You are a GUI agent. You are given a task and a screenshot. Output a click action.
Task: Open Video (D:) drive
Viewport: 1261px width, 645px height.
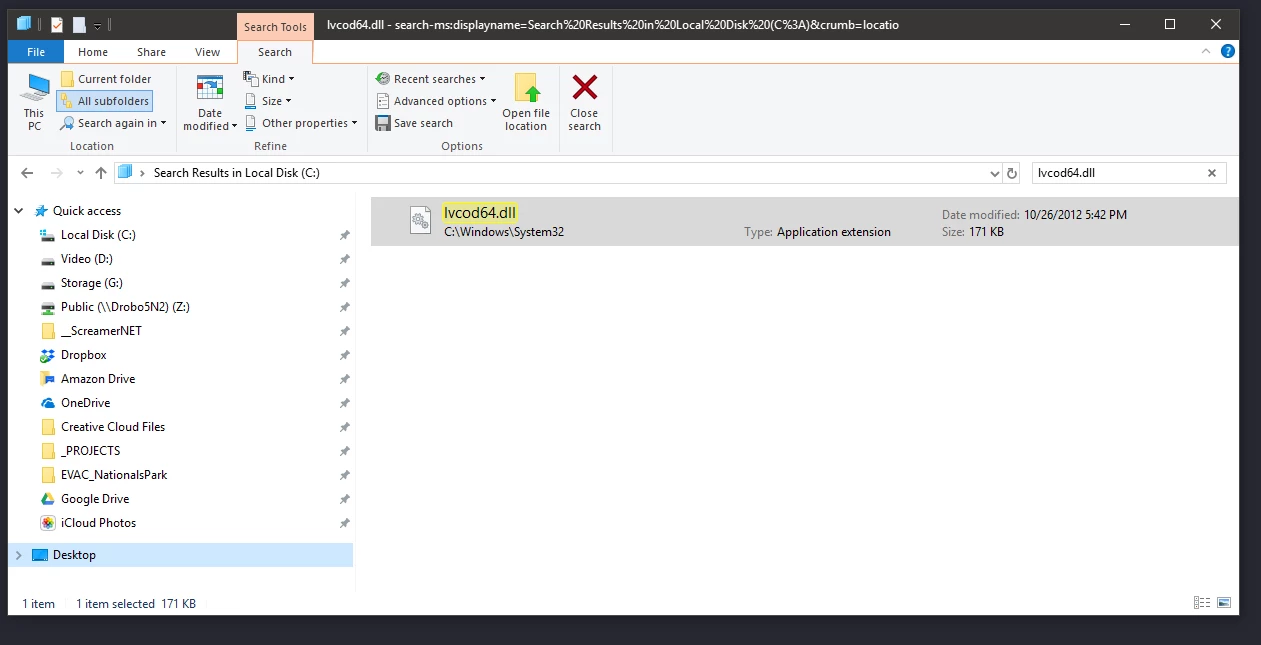click(87, 259)
